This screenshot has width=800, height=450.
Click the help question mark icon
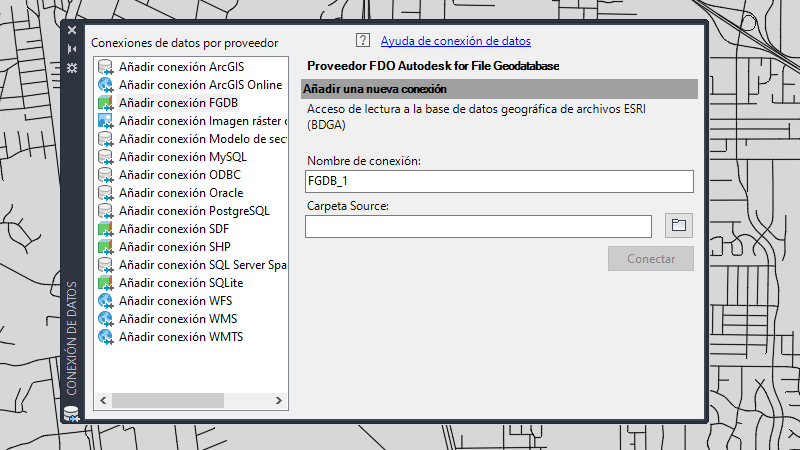tap(363, 40)
